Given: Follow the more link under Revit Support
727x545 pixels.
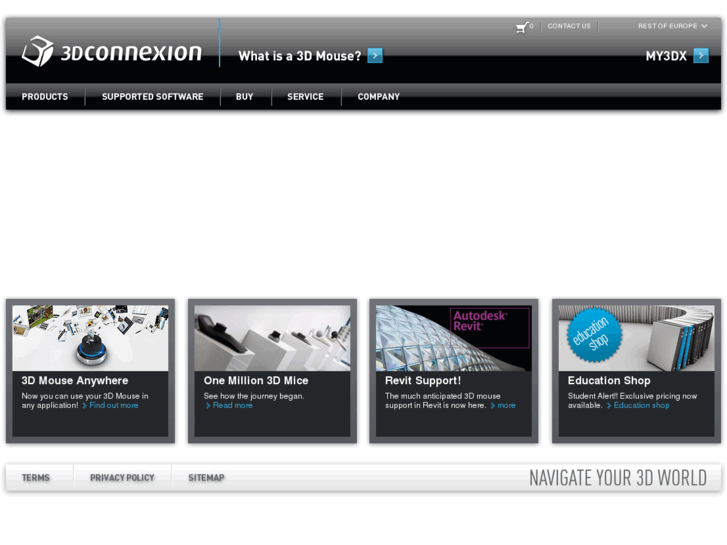Looking at the screenshot, I should (503, 405).
